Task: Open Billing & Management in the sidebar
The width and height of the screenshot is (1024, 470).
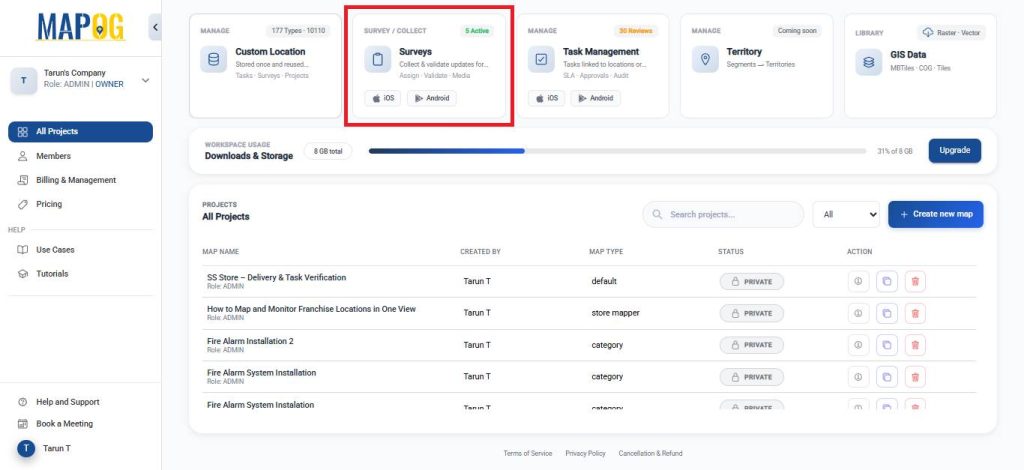Action: click(x=76, y=180)
